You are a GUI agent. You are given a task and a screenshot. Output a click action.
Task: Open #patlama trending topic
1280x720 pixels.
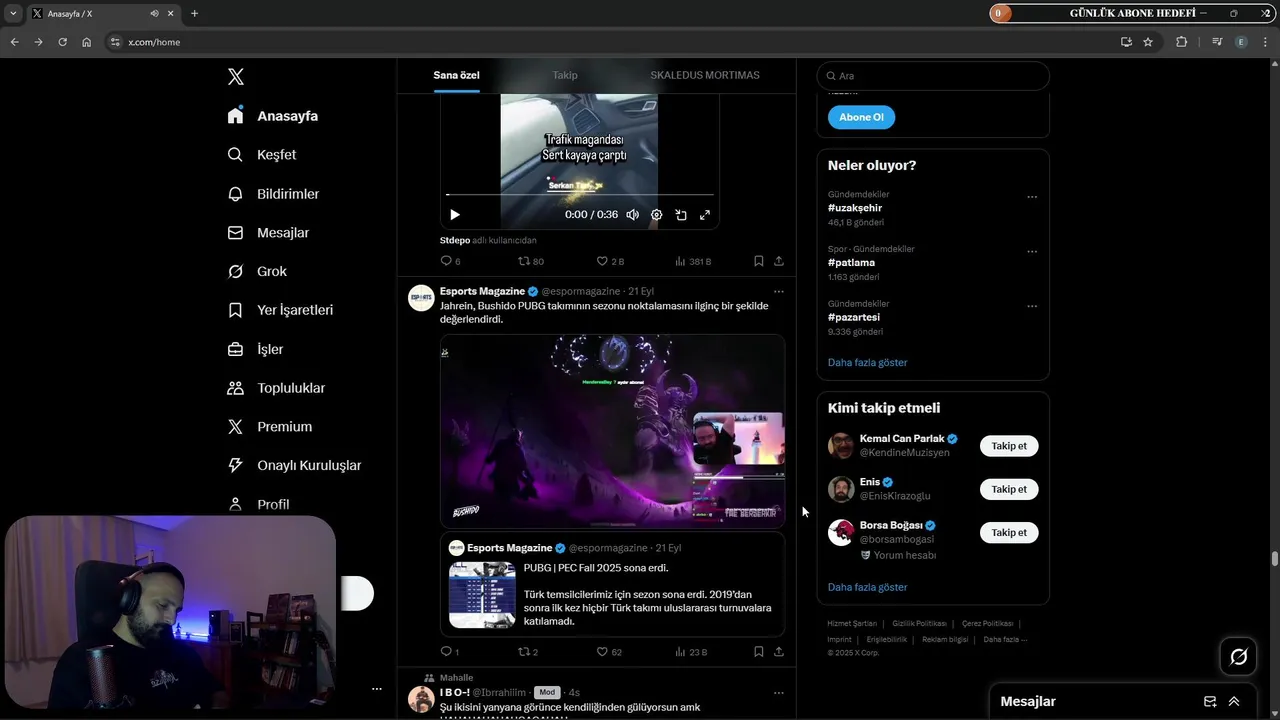(851, 263)
